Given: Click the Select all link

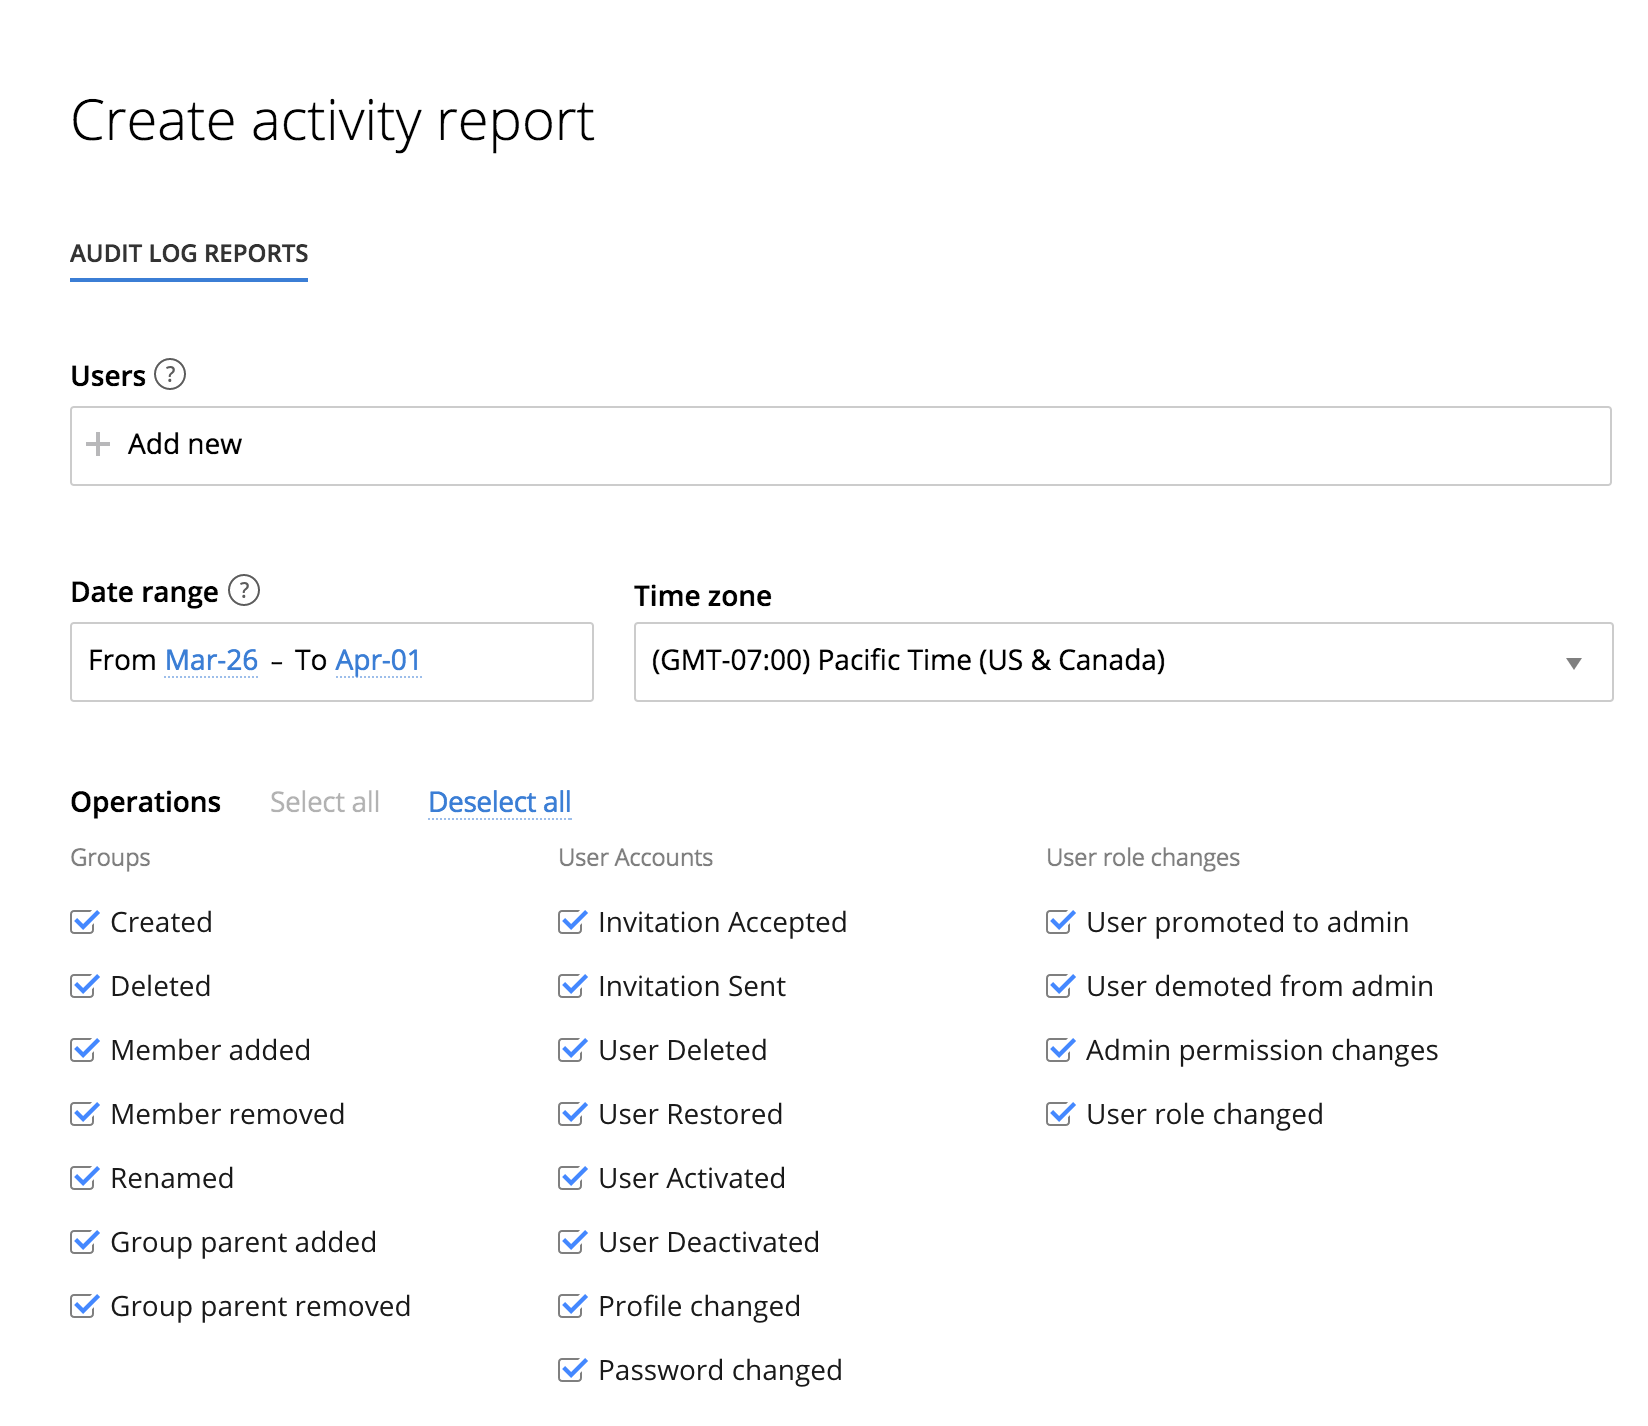Looking at the screenshot, I should 324,802.
